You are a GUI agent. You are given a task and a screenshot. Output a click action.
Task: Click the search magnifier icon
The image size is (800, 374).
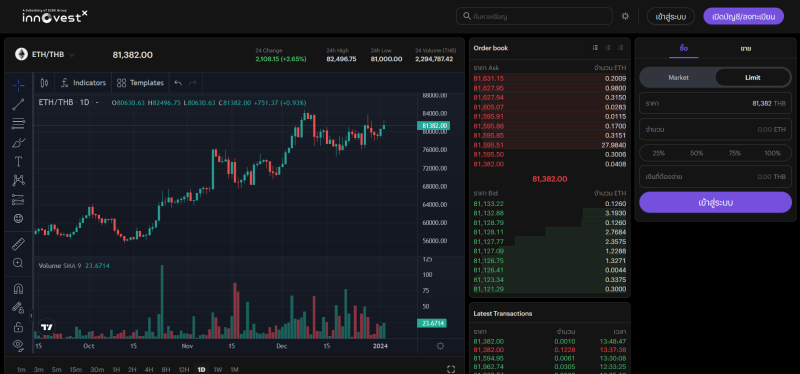466,16
